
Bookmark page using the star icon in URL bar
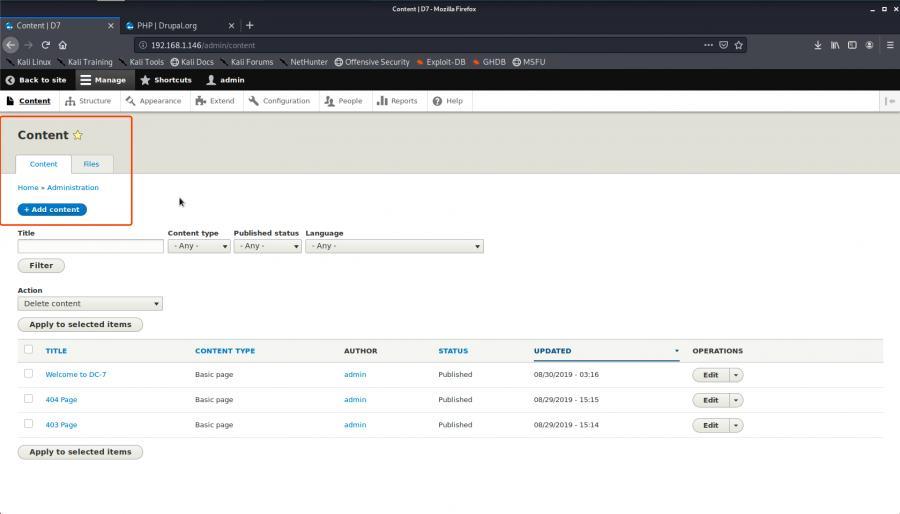pyautogui.click(x=739, y=45)
